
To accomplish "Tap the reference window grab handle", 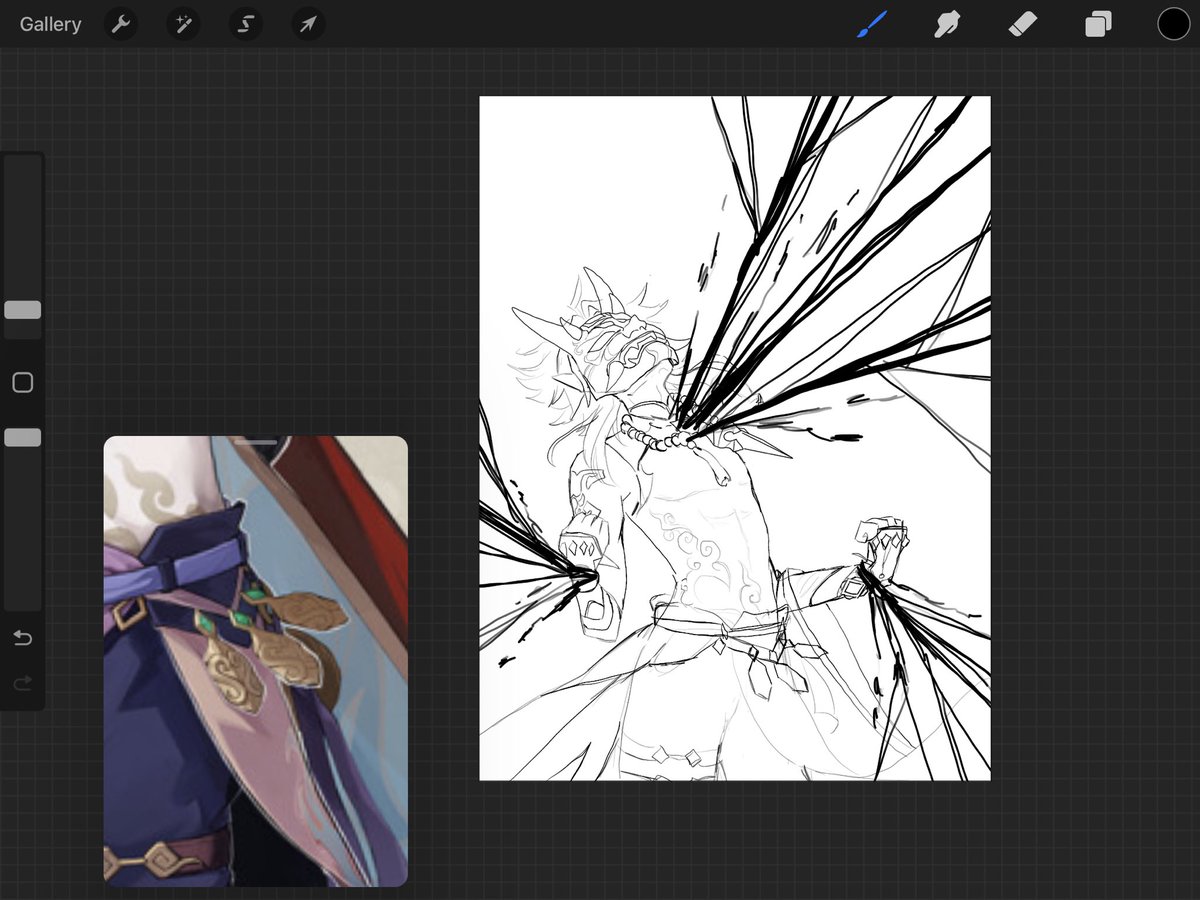I will point(256,442).
